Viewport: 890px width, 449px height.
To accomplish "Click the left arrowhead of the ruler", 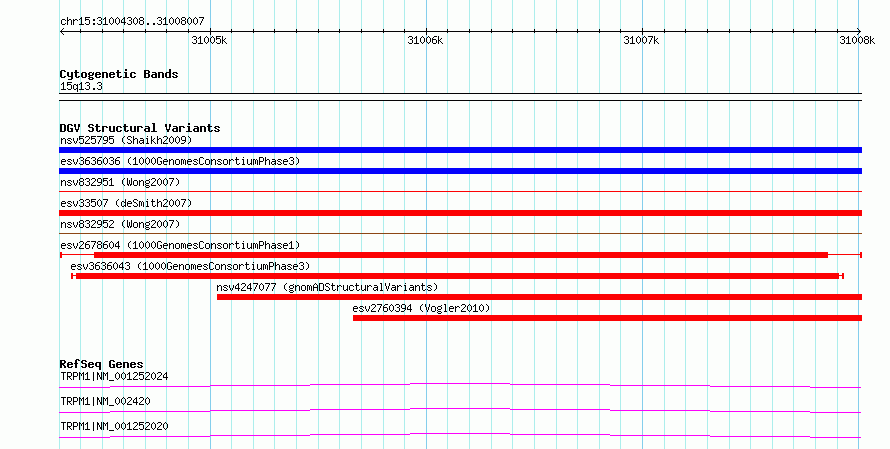I will pyautogui.click(x=62, y=31).
